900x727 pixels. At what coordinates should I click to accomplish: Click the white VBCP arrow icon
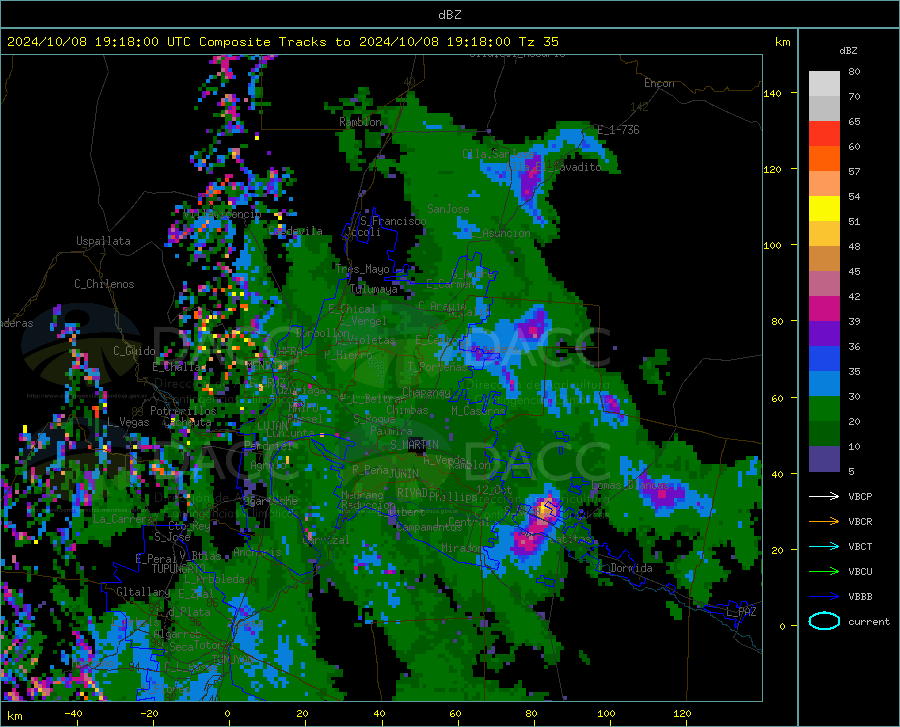[824, 496]
